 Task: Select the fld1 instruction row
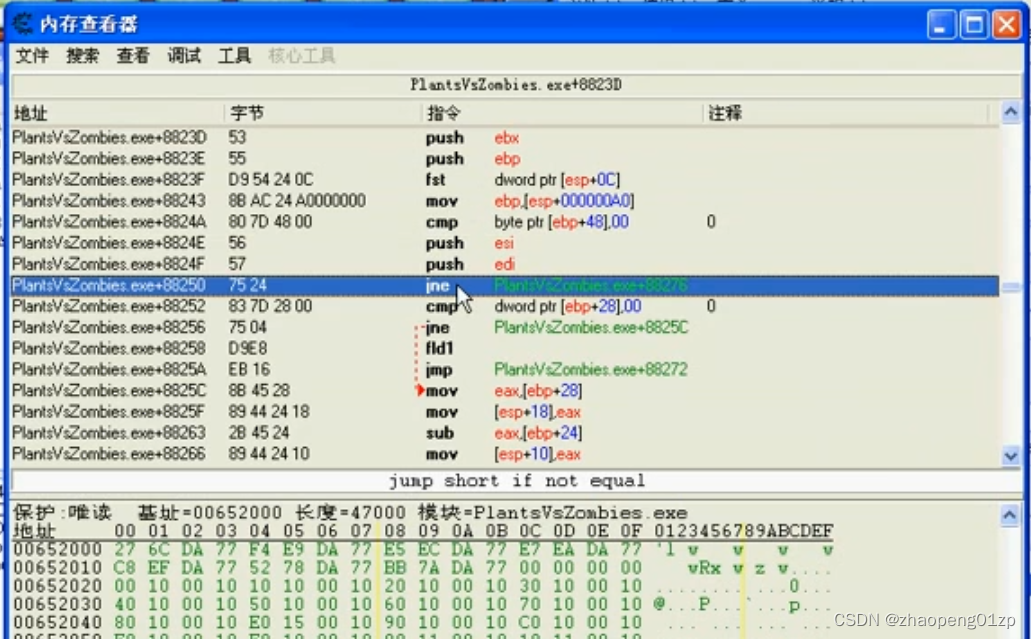point(505,348)
